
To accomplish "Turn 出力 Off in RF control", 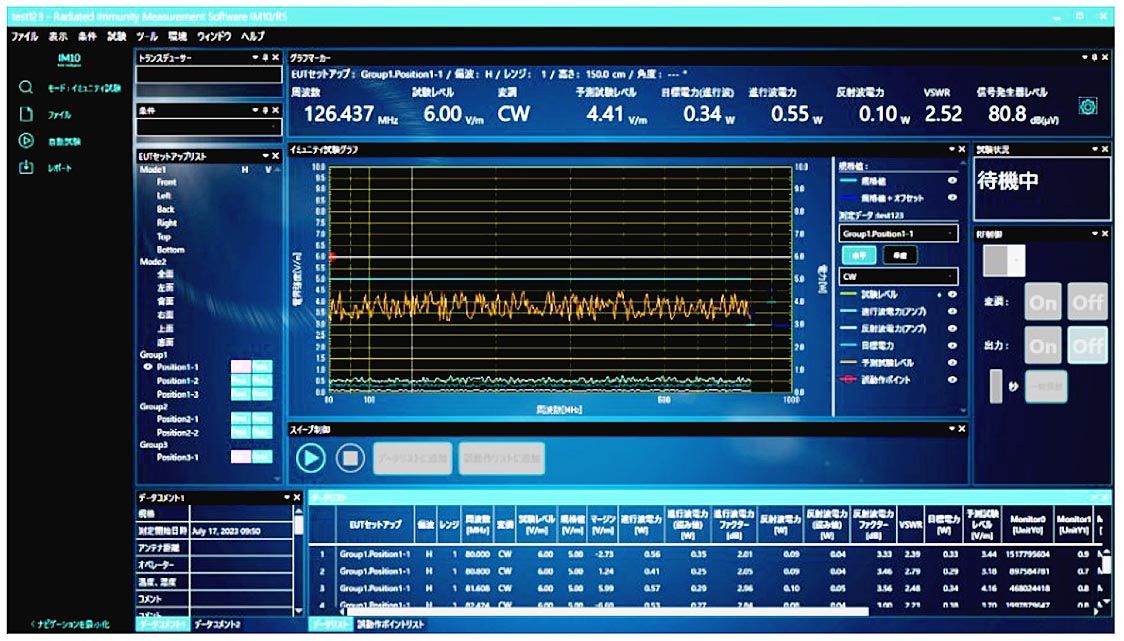I will [1087, 345].
